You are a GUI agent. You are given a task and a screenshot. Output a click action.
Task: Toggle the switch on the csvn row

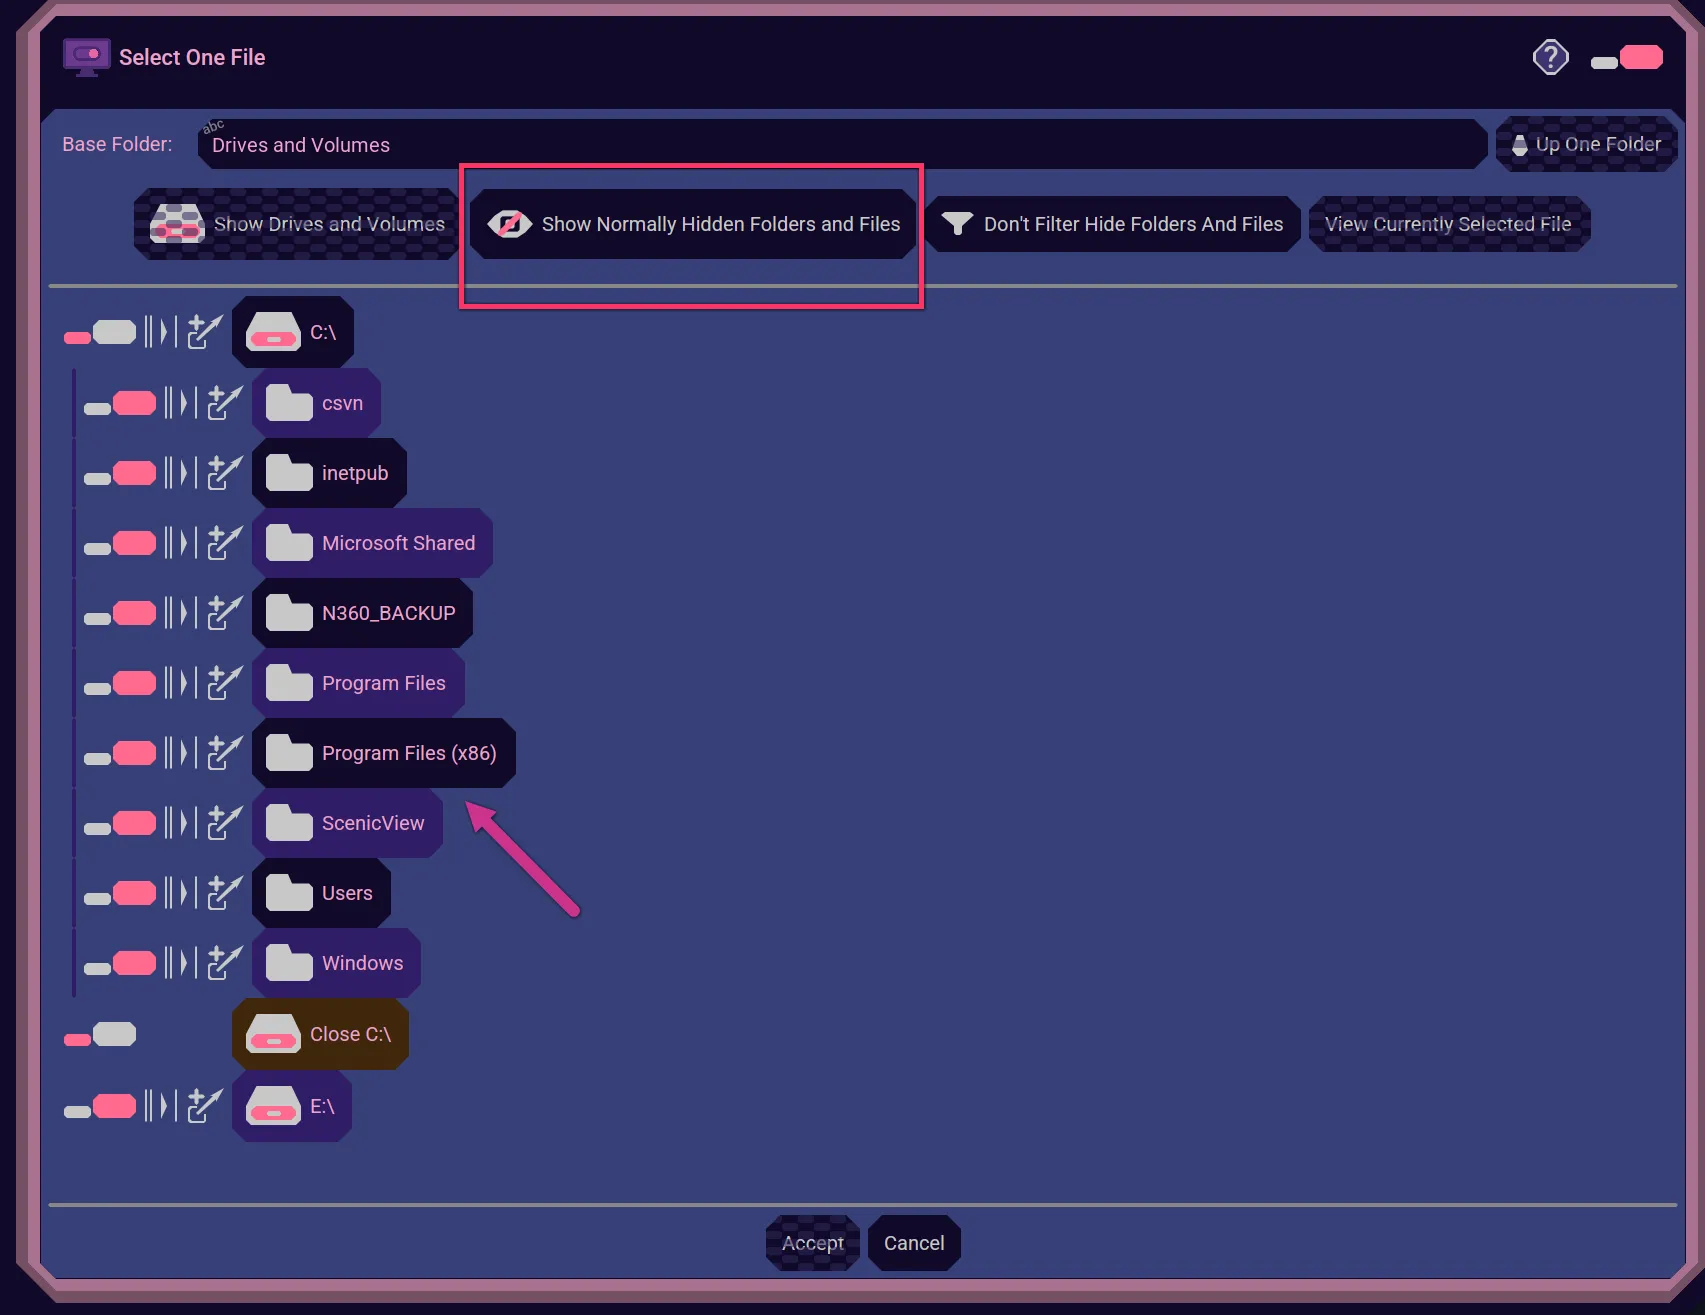coord(120,404)
